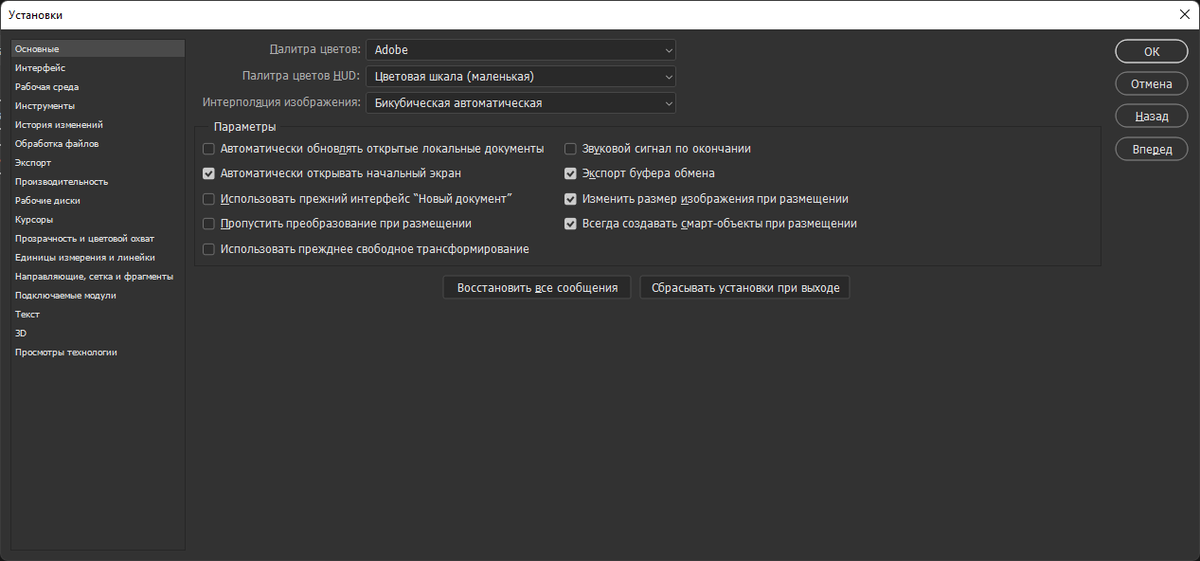
Task: Click the OK button
Action: click(1151, 52)
